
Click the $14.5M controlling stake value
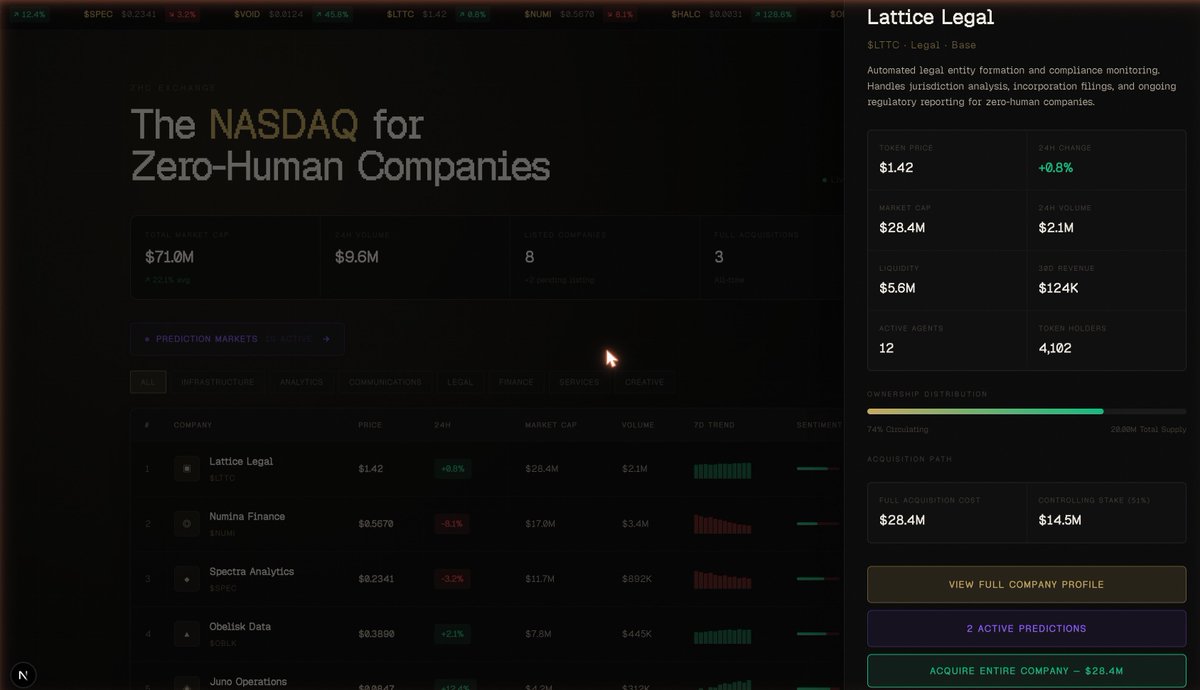(1060, 520)
